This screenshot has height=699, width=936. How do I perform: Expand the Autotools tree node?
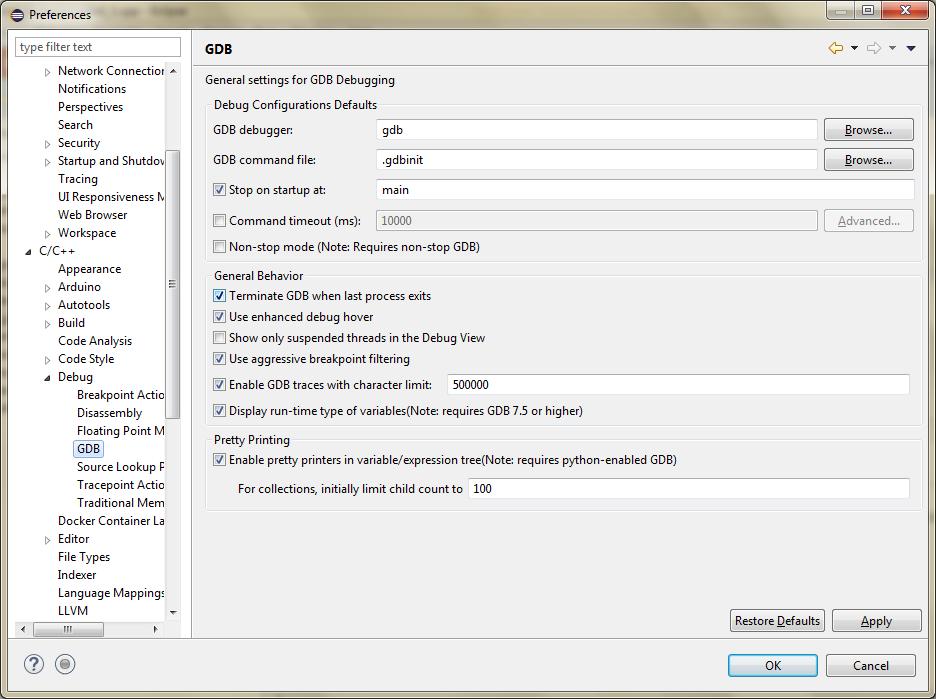pos(48,306)
